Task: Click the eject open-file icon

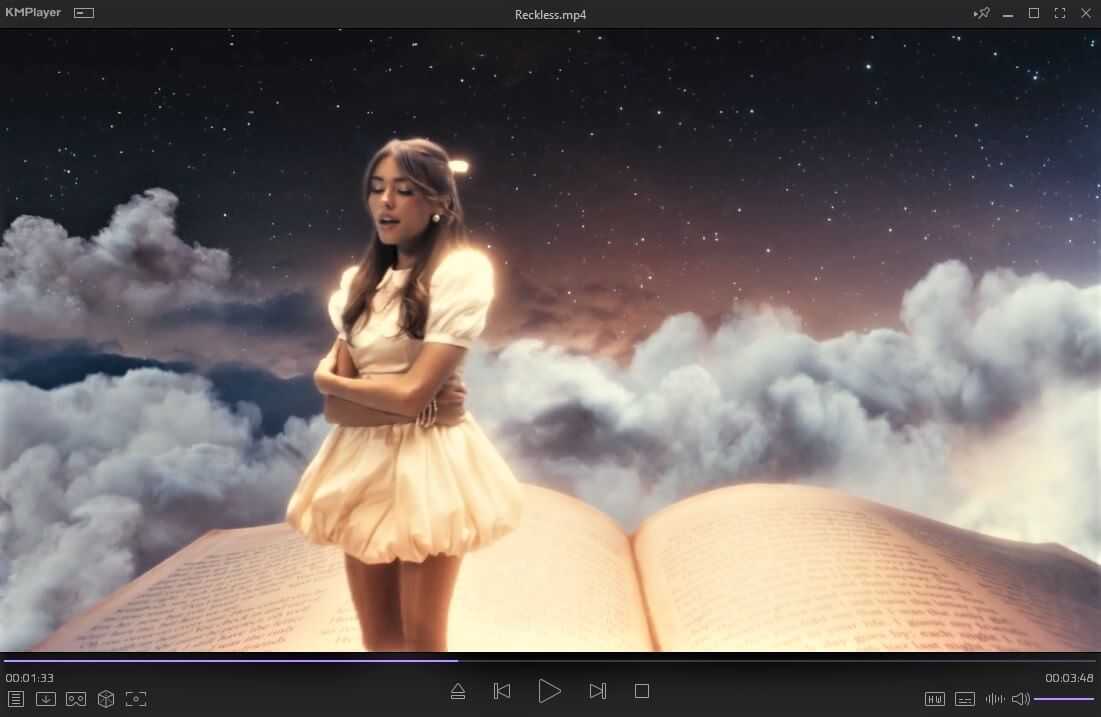Action: [x=458, y=691]
